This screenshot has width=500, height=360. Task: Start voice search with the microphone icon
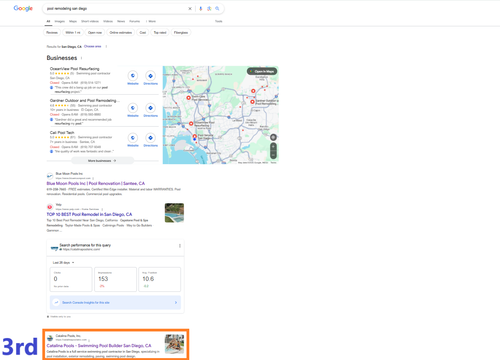pos(201,9)
